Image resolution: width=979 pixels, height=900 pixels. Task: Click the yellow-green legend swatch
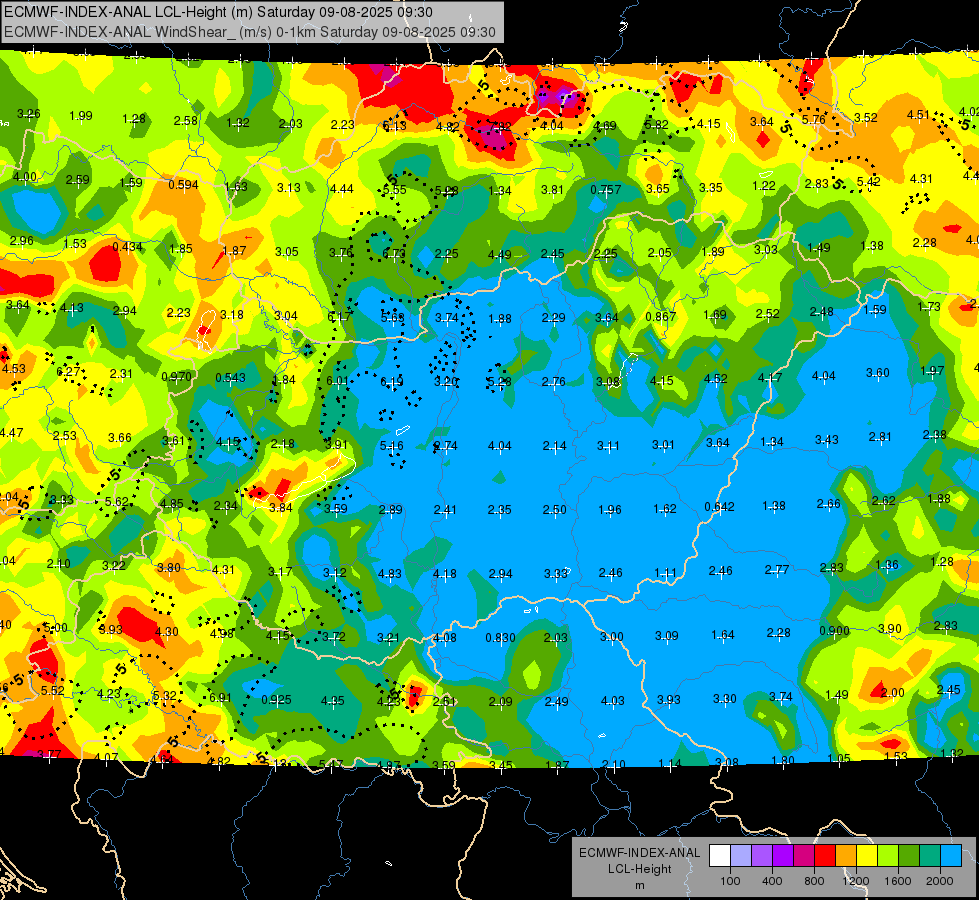click(x=888, y=856)
